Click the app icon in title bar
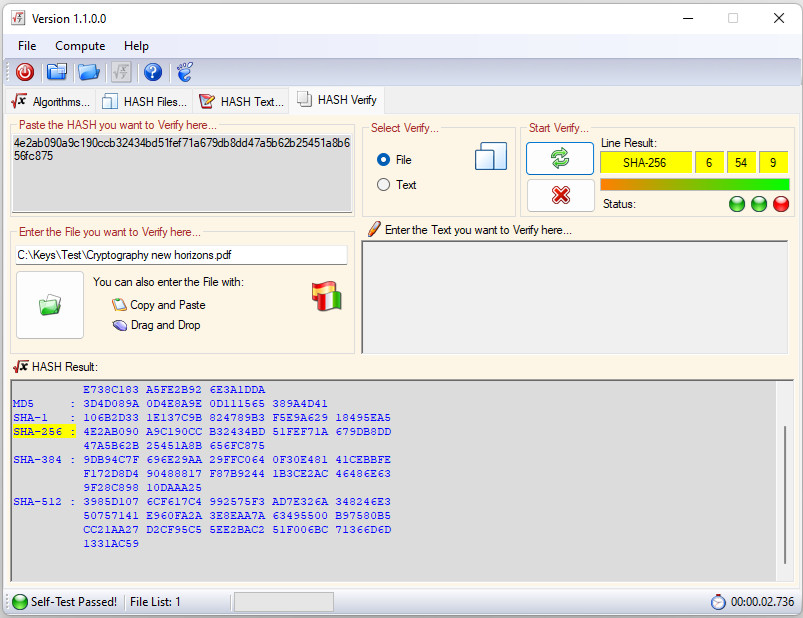 pyautogui.click(x=18, y=18)
